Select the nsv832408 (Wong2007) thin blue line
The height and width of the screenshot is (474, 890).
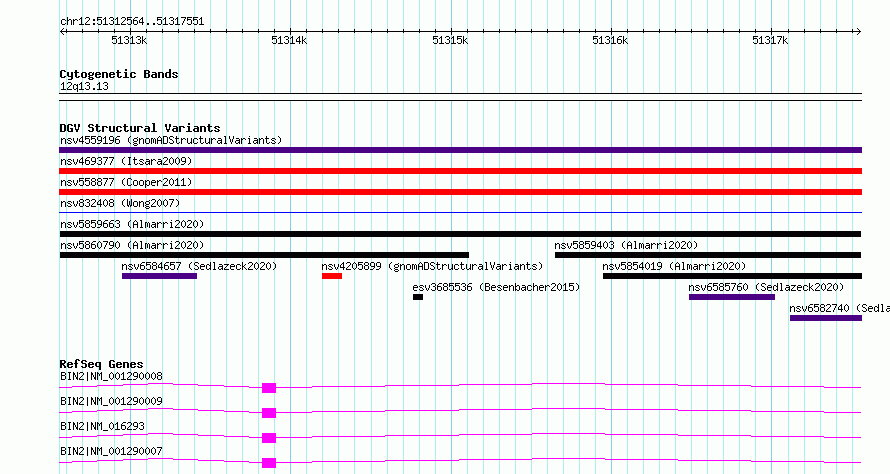(460, 212)
